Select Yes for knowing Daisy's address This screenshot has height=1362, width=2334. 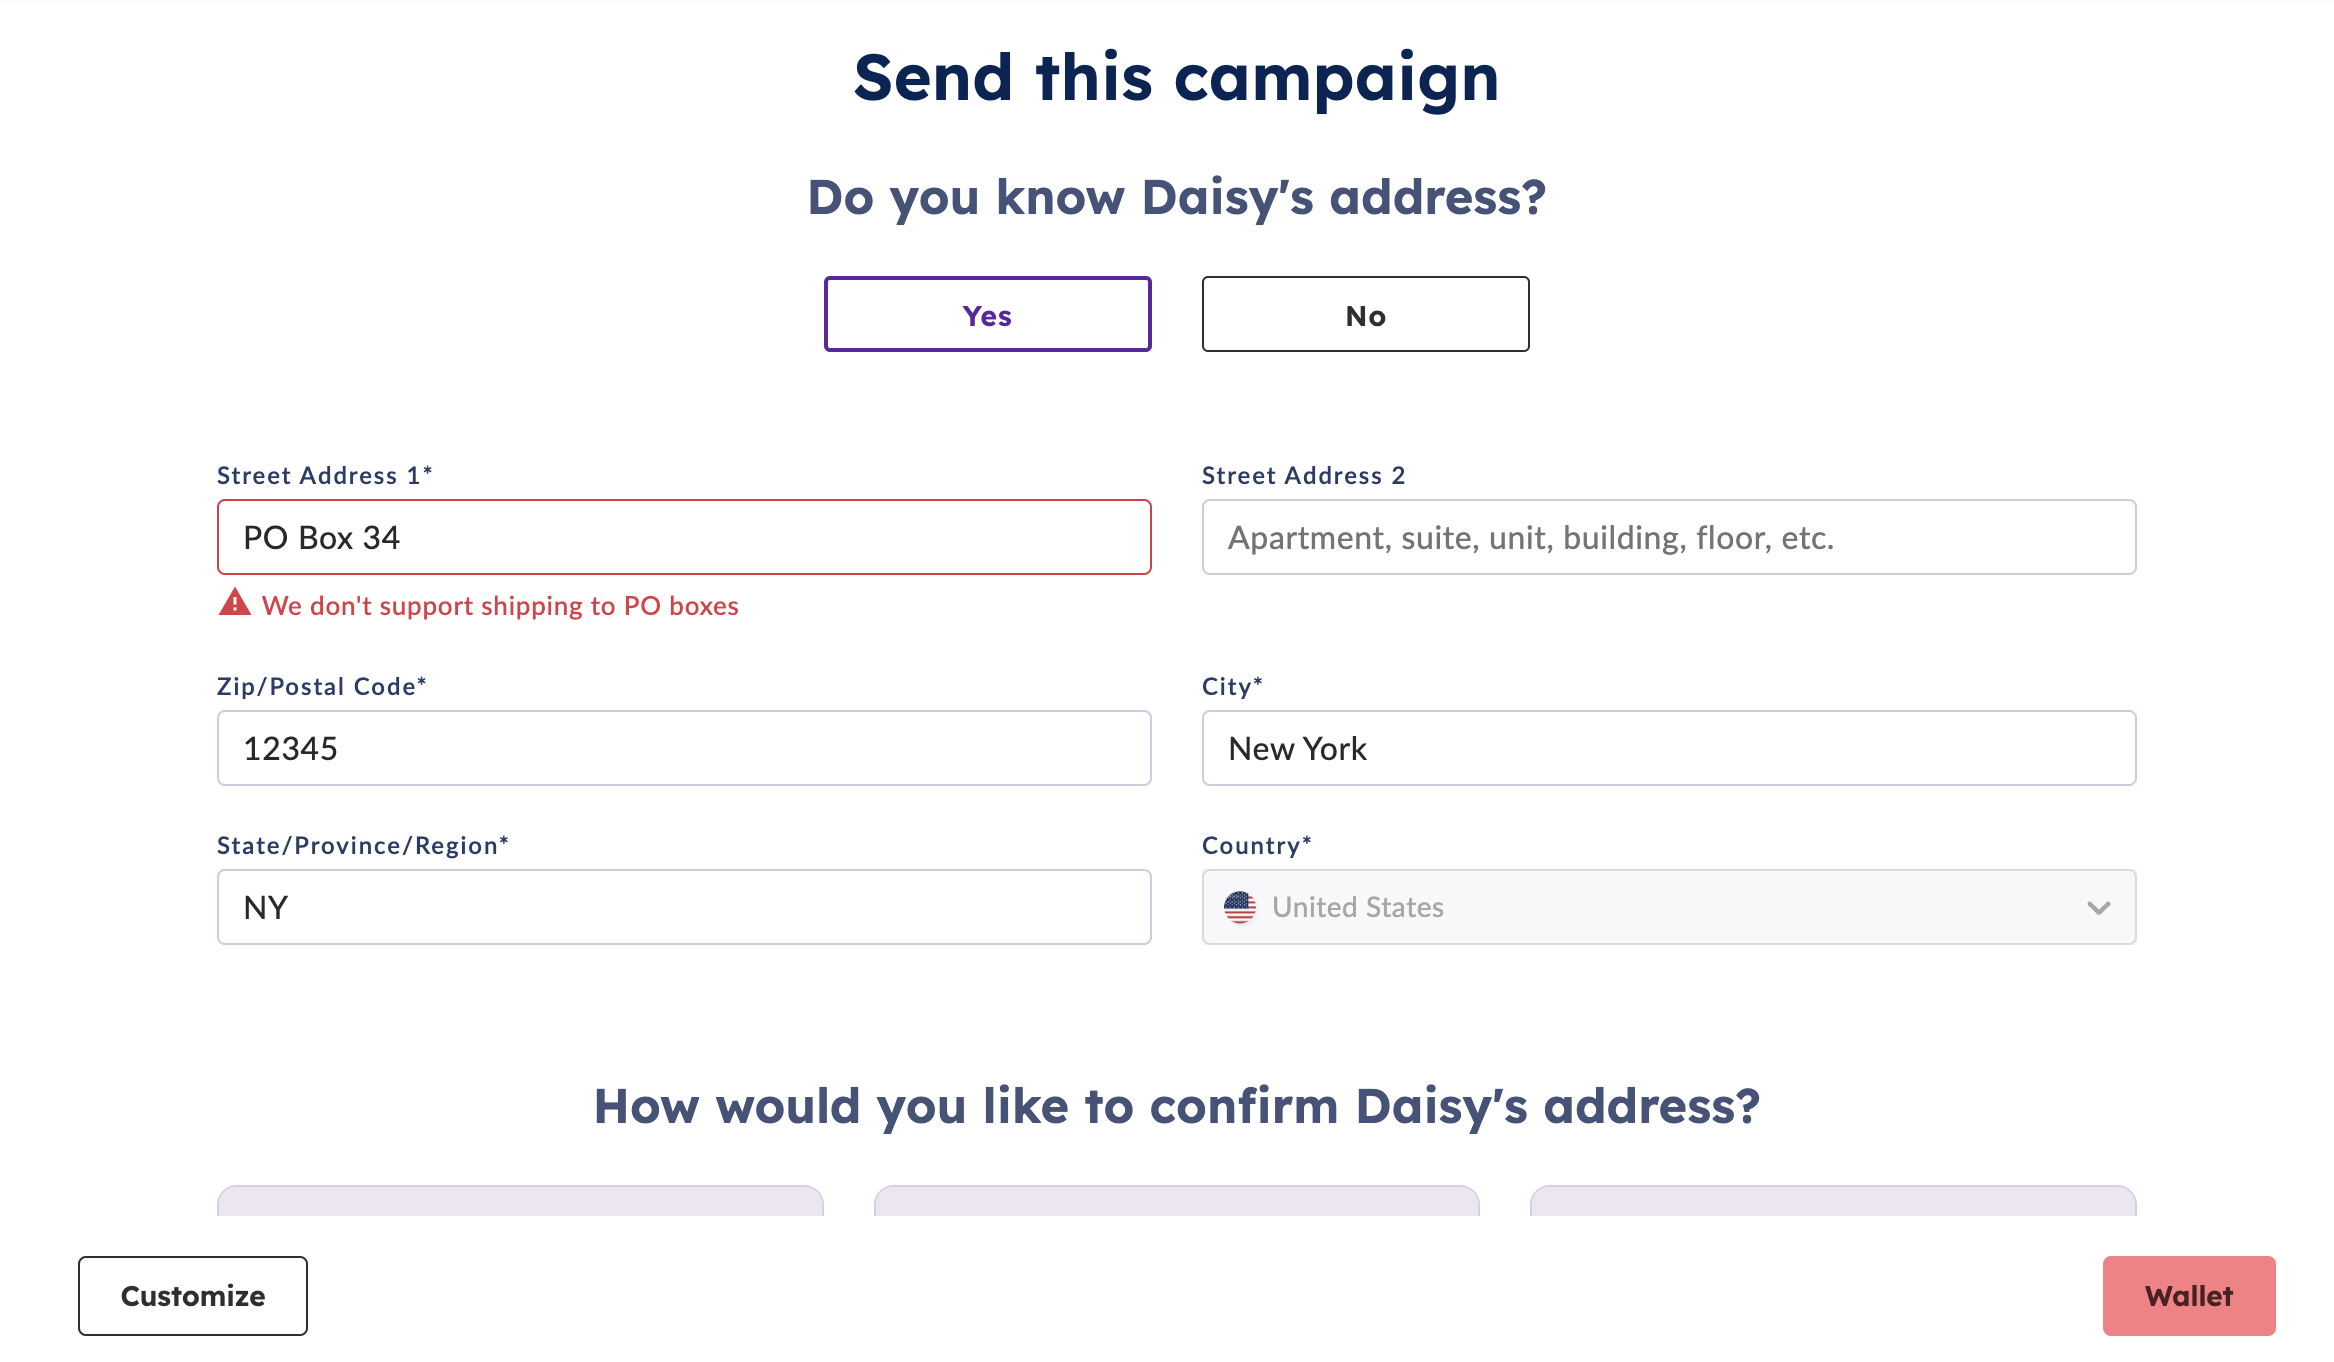pos(987,314)
